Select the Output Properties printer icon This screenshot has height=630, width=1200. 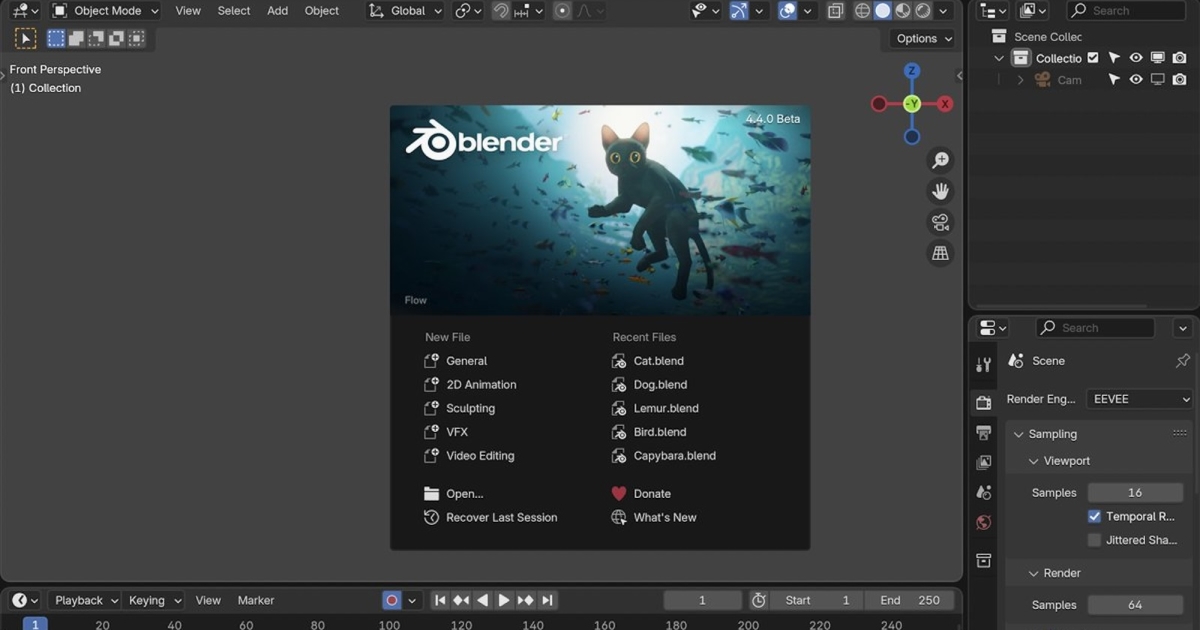[x=982, y=432]
